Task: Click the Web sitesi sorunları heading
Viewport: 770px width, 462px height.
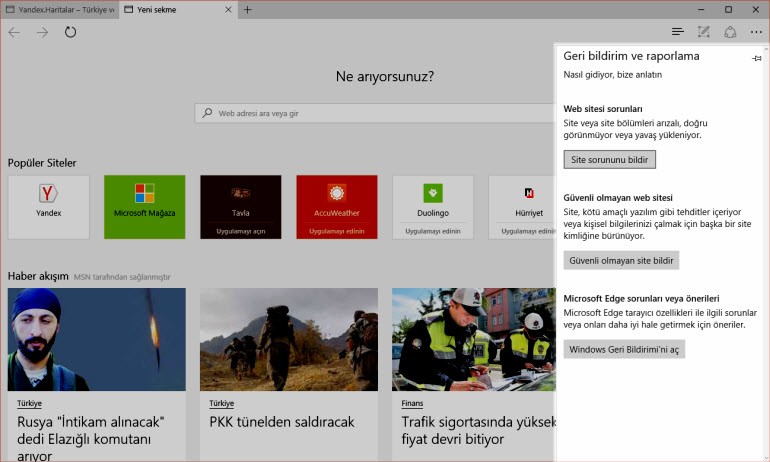Action: pyautogui.click(x=603, y=109)
